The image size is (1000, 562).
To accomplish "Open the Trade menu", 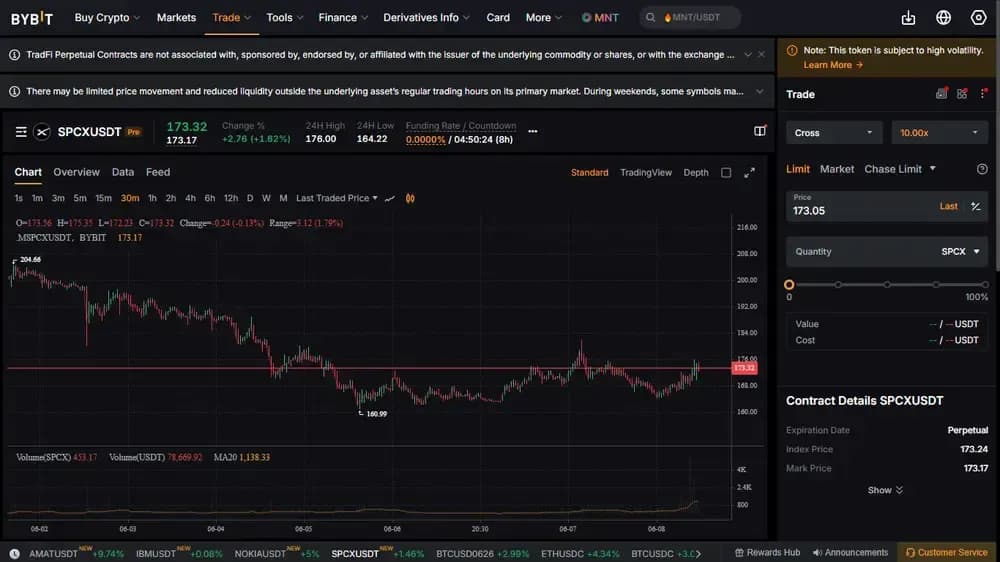I will (x=232, y=18).
